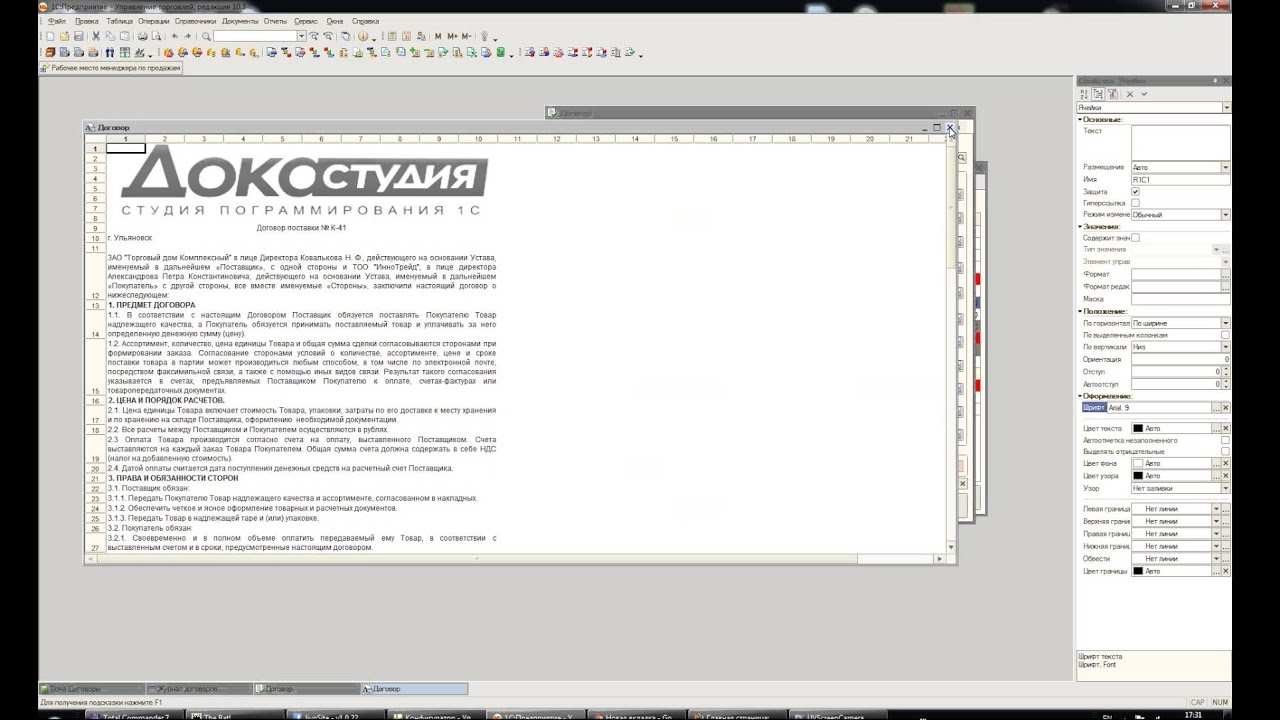The height and width of the screenshot is (720, 1280).
Task: Open the Файл menu
Action: (56, 21)
